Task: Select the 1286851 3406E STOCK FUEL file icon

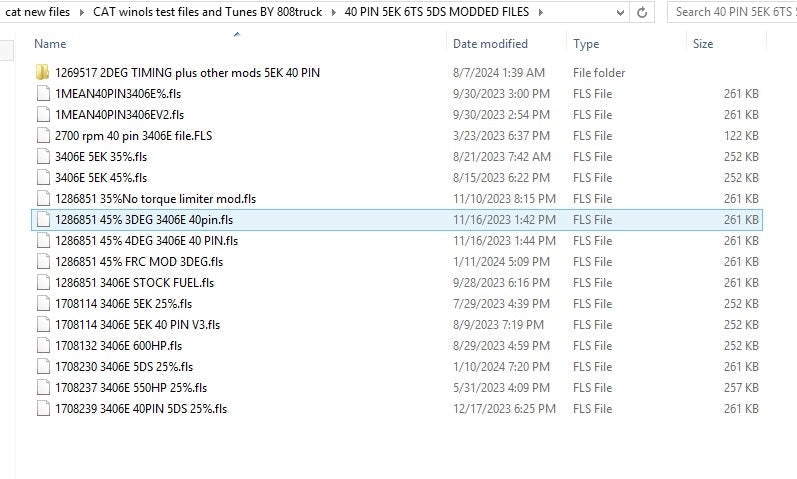Action: [42, 283]
